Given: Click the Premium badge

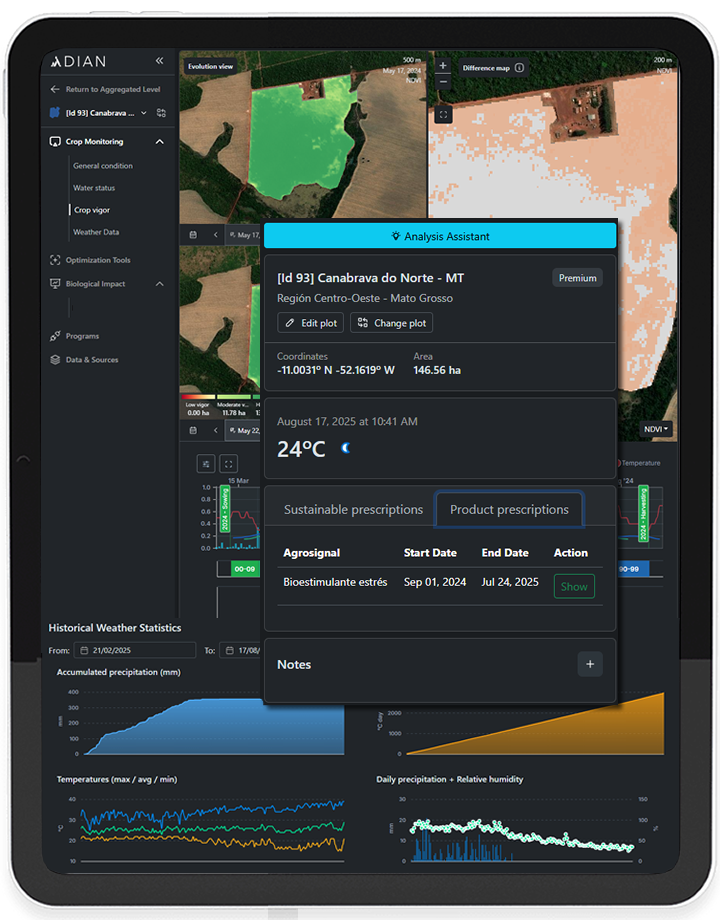Looking at the screenshot, I should click(x=577, y=278).
